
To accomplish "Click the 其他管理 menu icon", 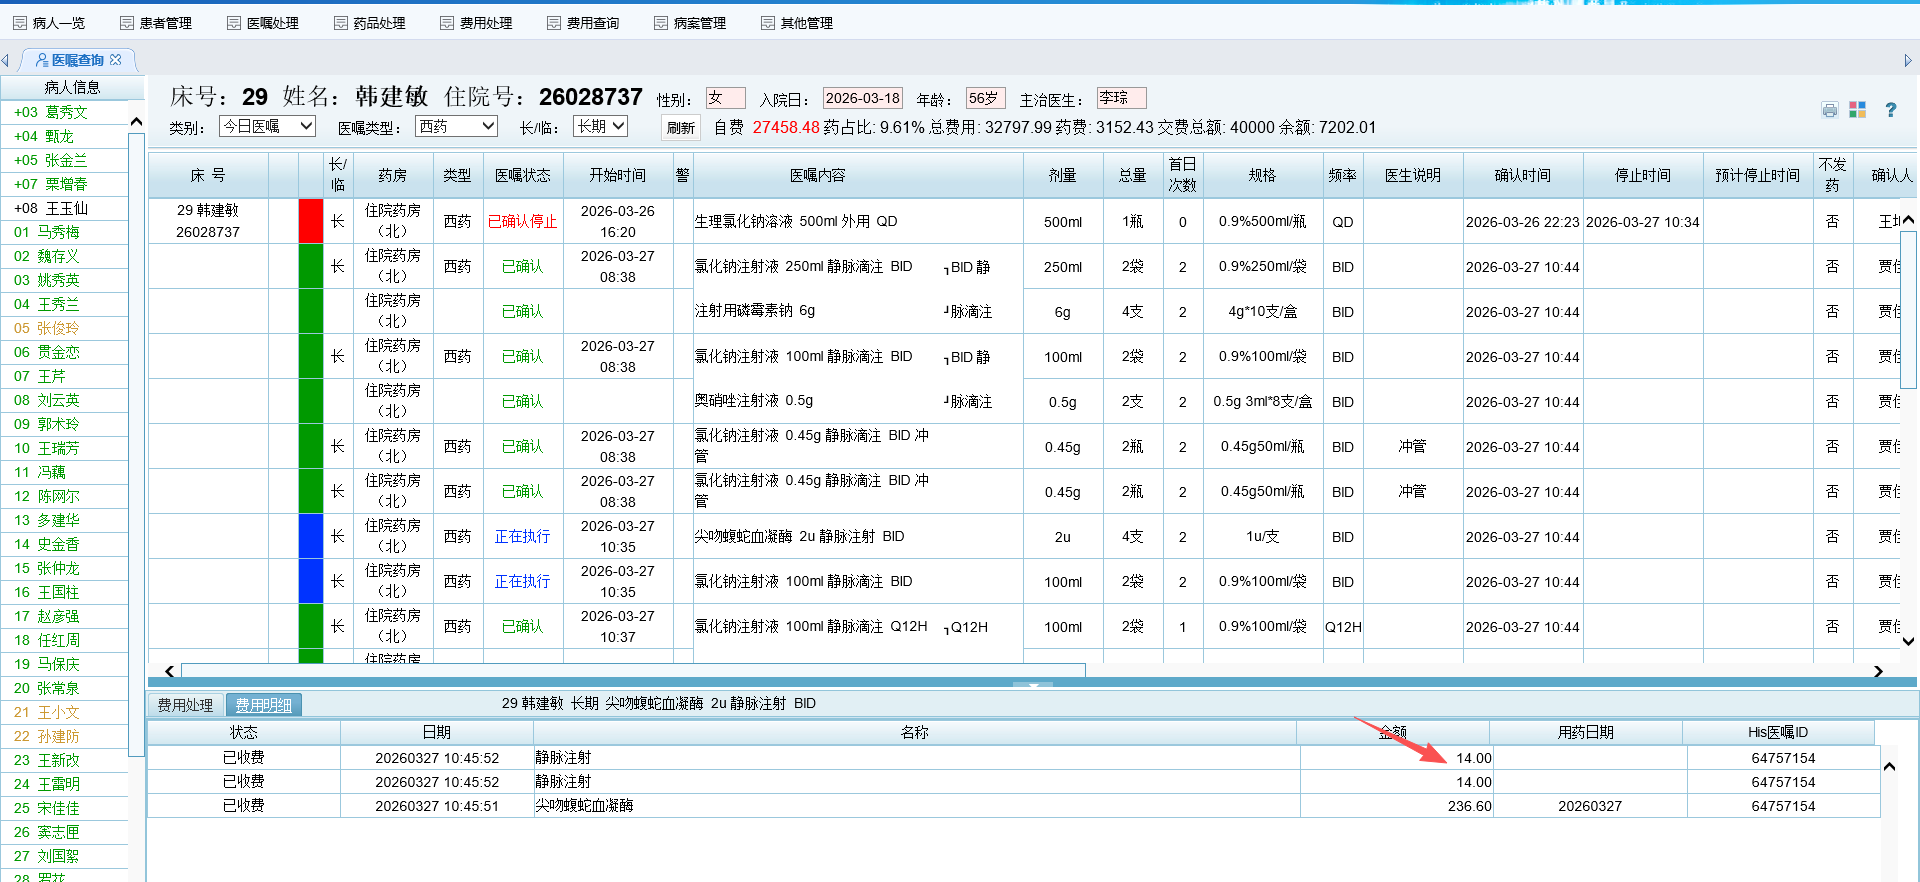I will (x=768, y=23).
